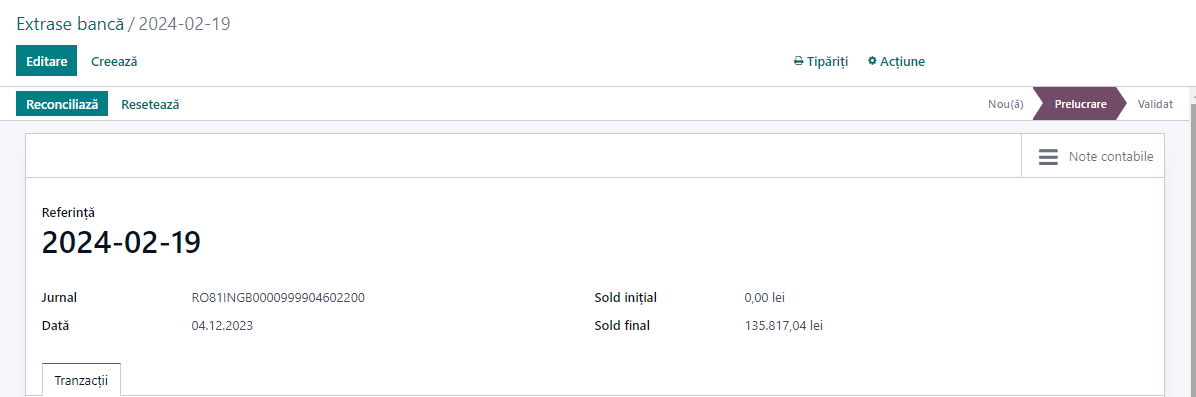Select the Nou(ă) status stage
Viewport: 1196px width, 397px height.
click(1005, 104)
